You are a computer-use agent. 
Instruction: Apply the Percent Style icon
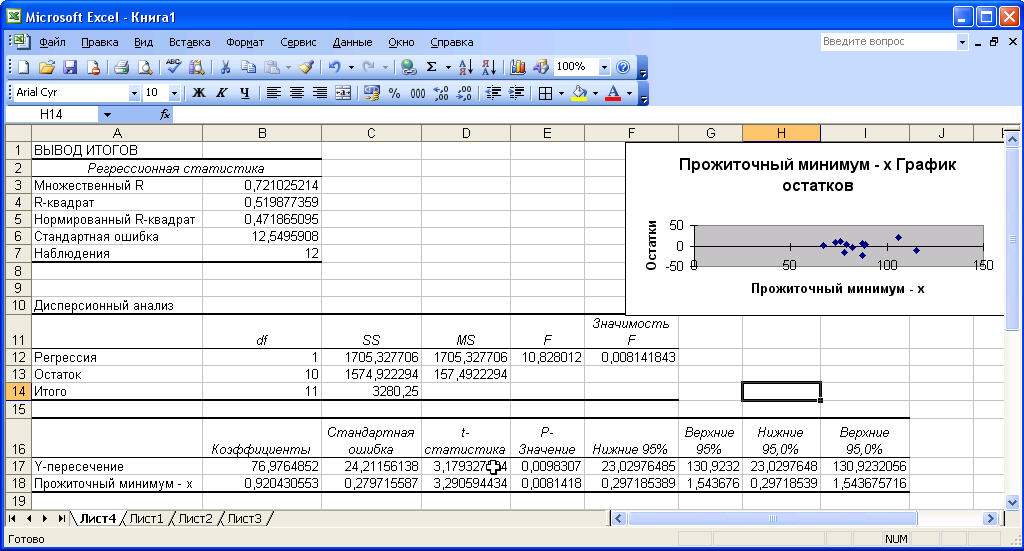coord(394,93)
